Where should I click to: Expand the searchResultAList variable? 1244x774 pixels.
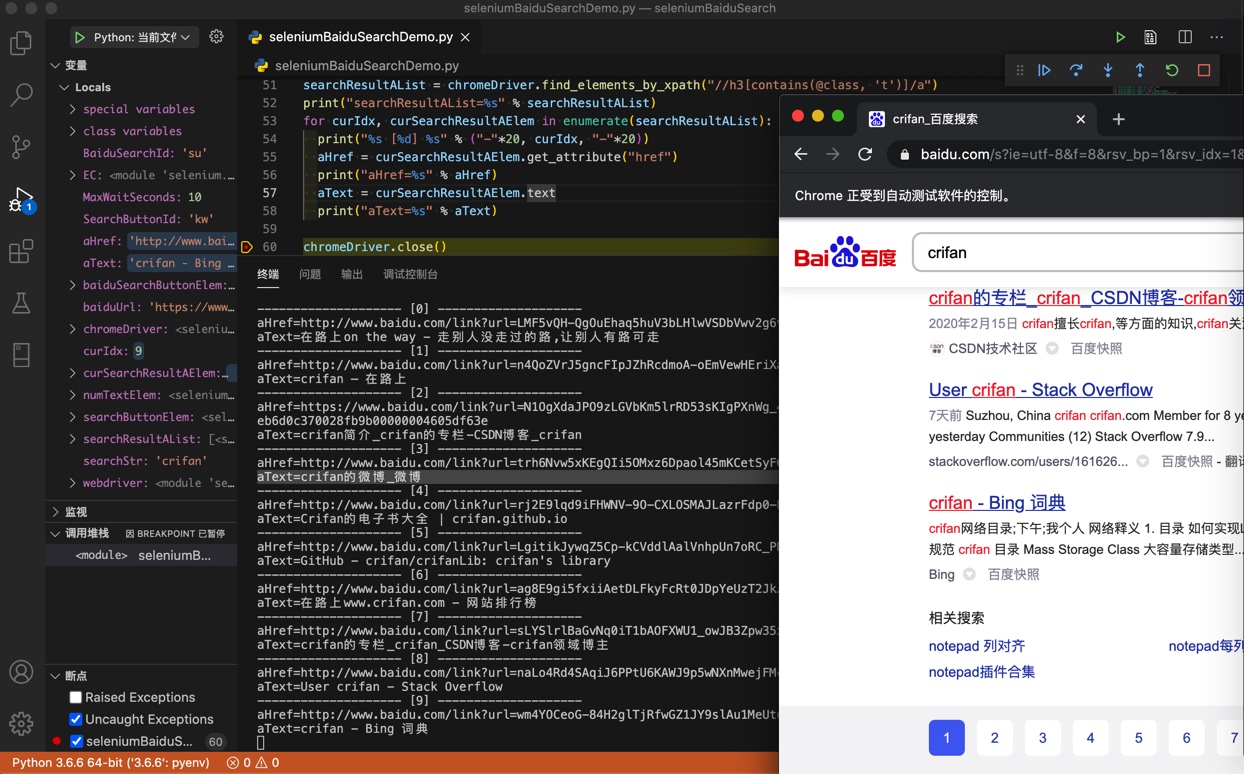click(73, 439)
